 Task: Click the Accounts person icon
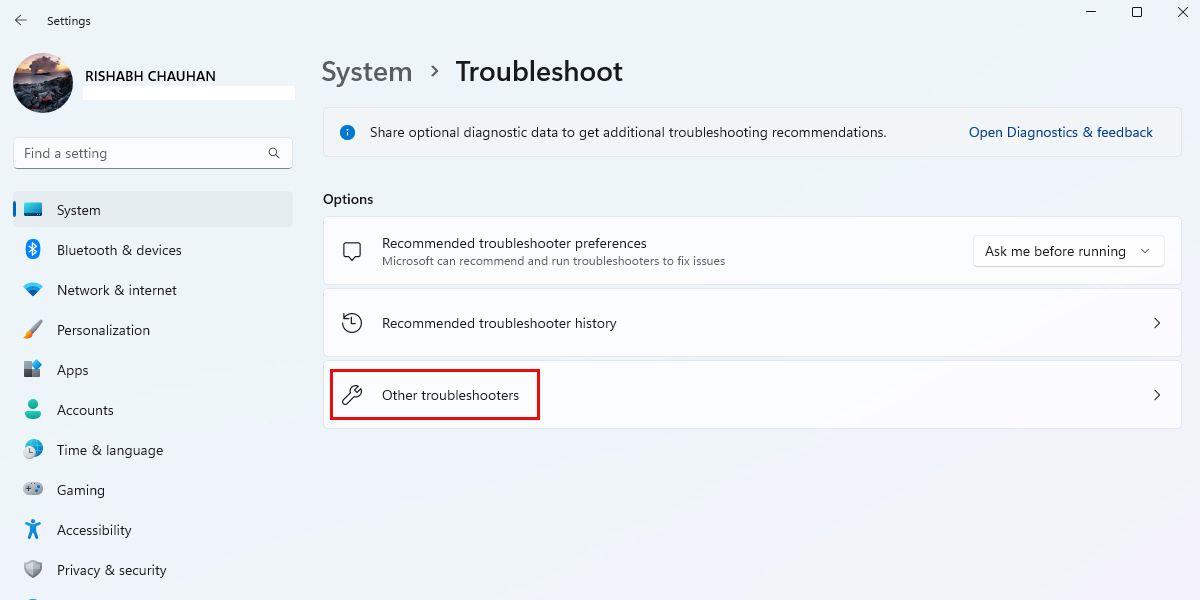[x=33, y=410]
